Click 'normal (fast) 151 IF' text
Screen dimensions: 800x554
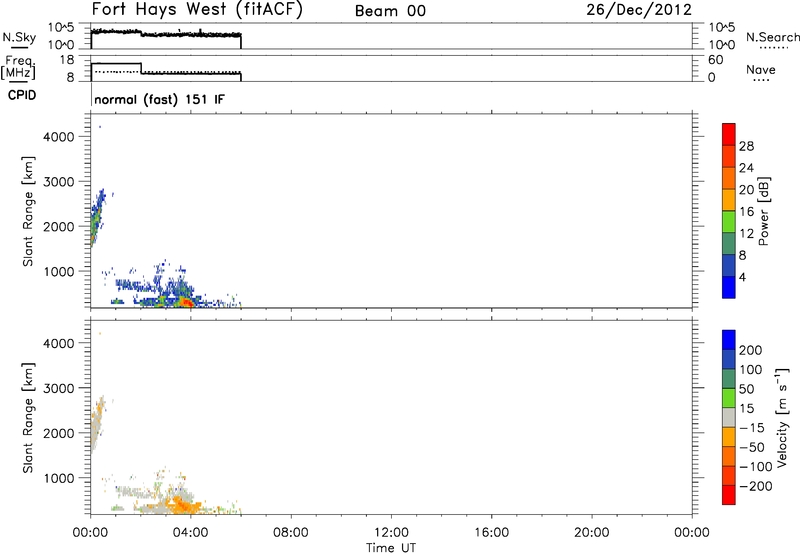click(159, 99)
